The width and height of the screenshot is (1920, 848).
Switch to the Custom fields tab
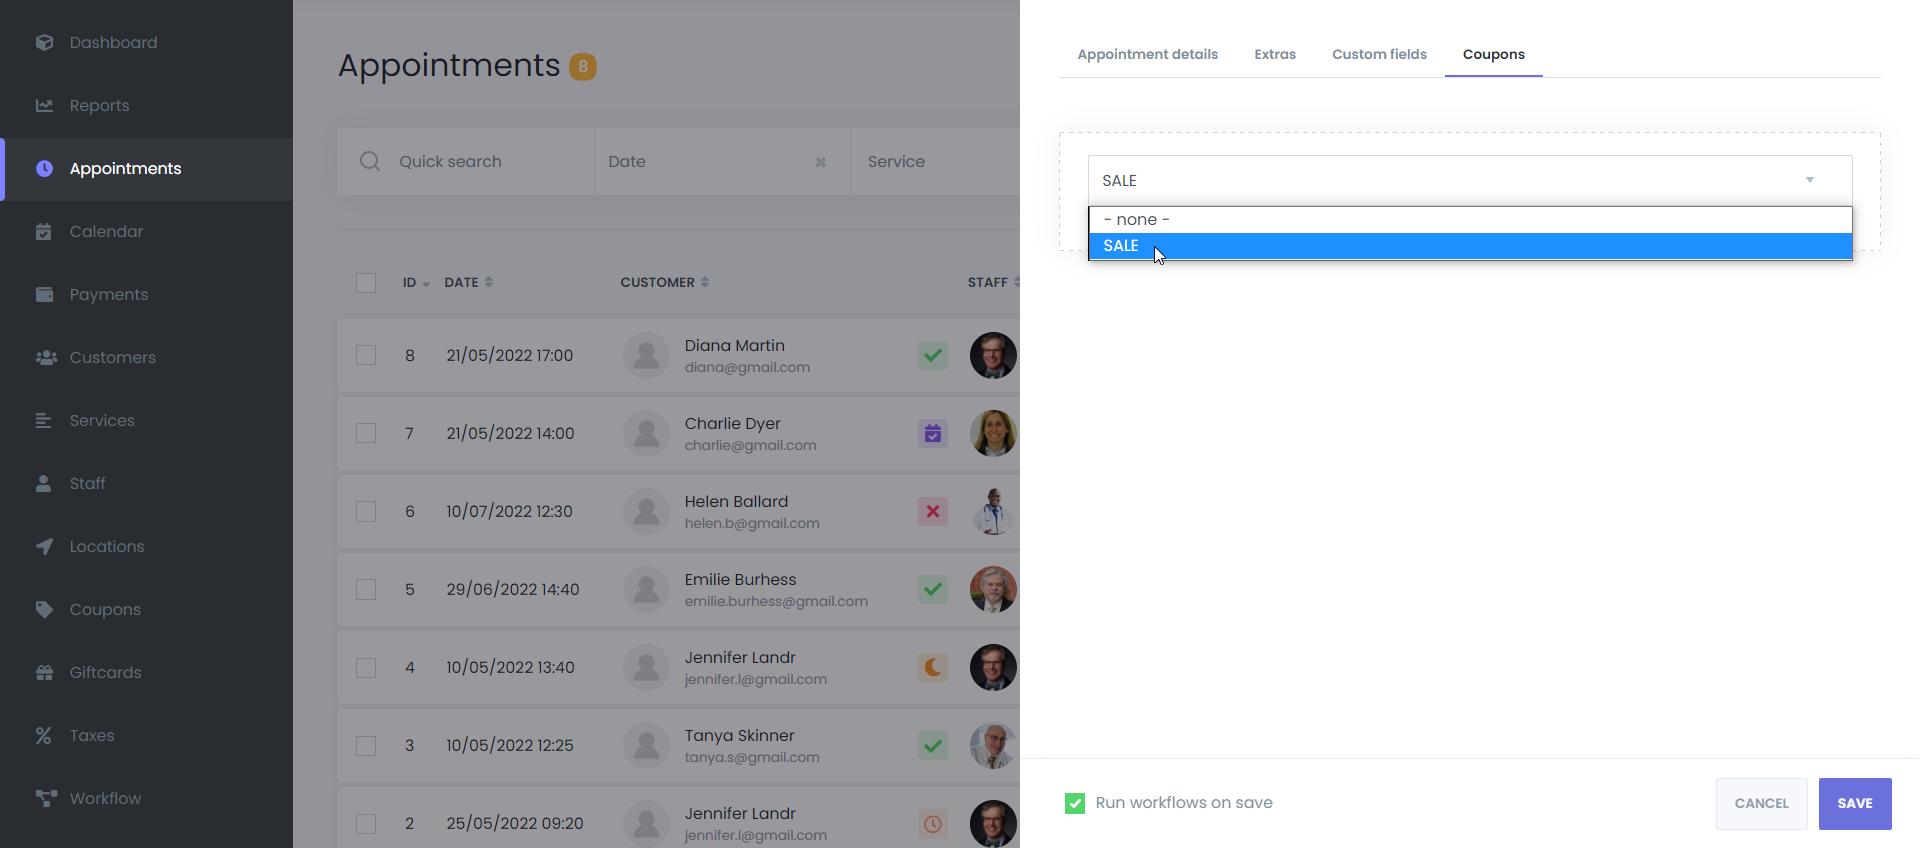point(1379,54)
